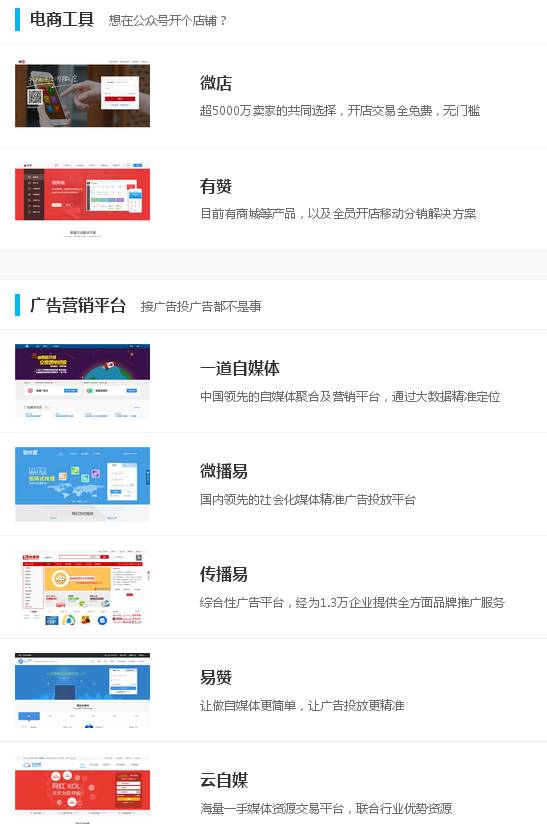Click the 有赞 title link
Screen dimensions: 547x824
tap(215, 186)
